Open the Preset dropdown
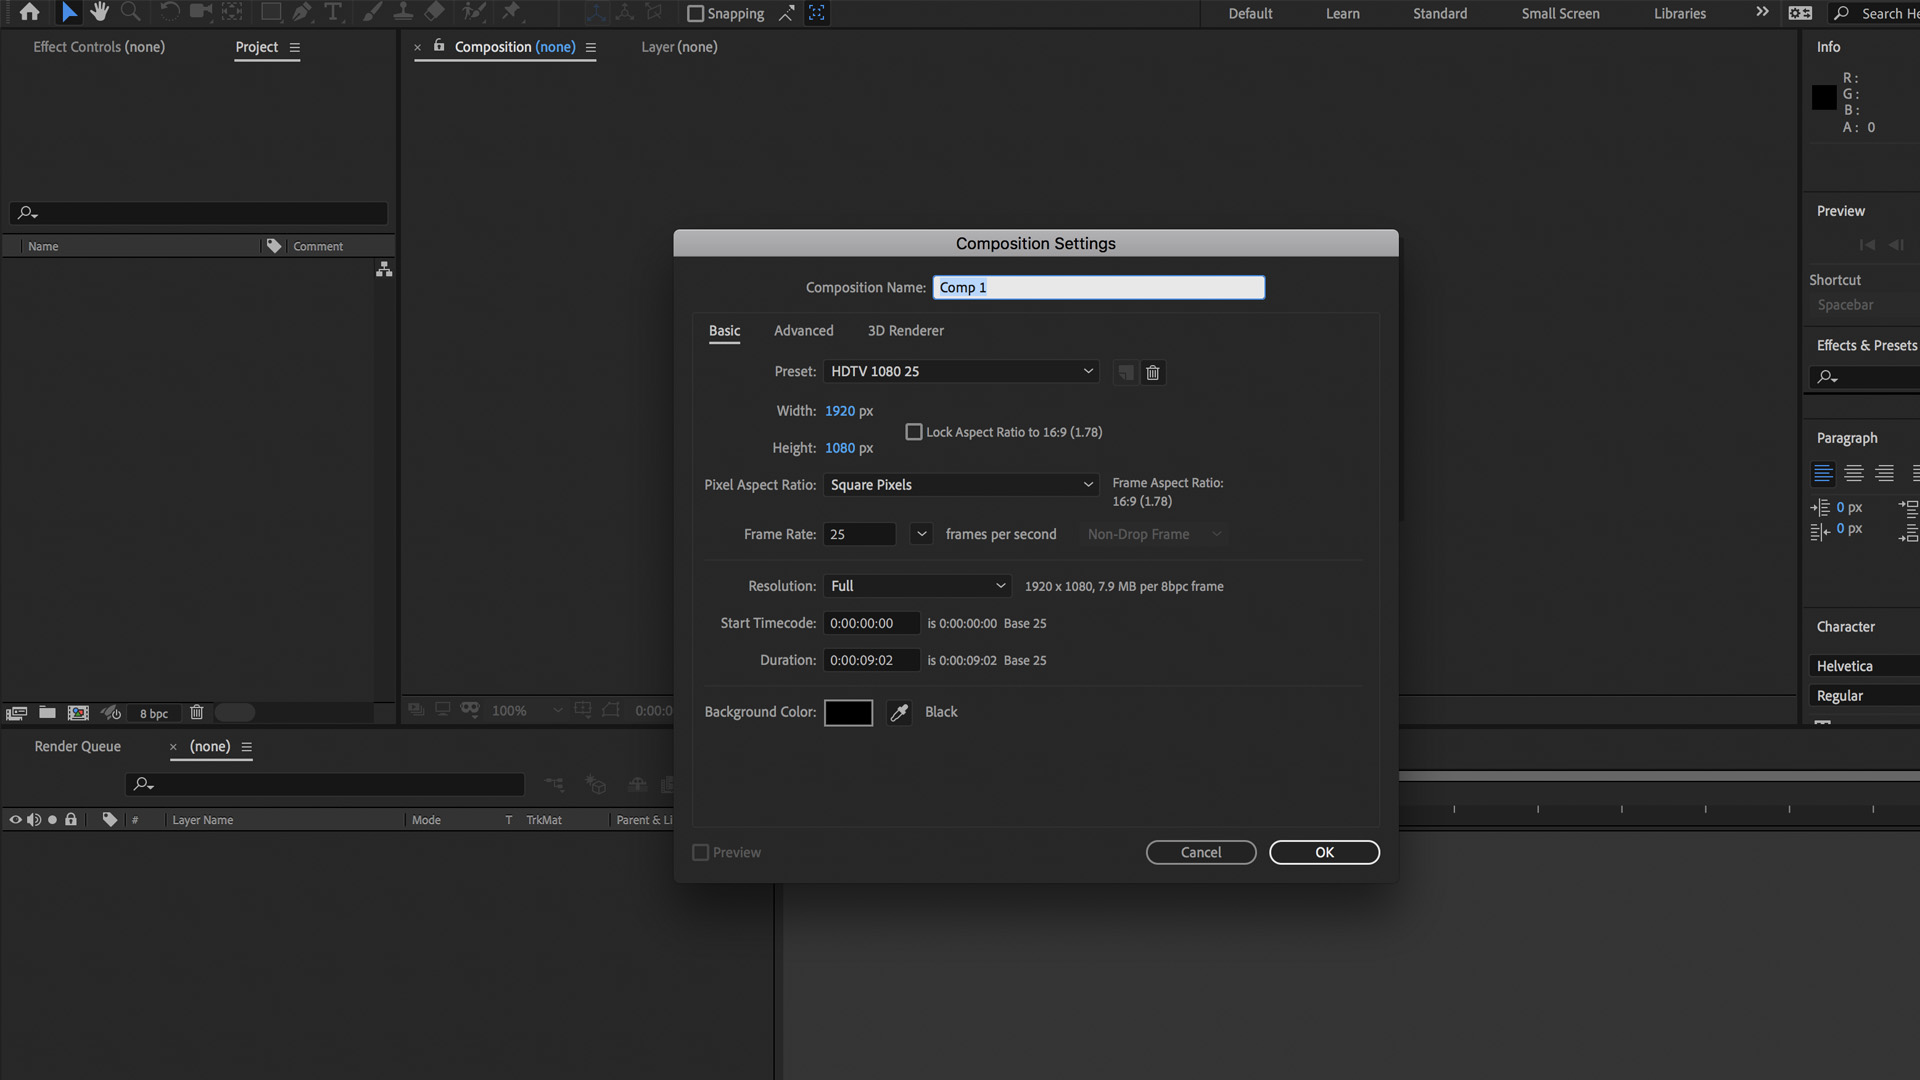 [x=960, y=371]
